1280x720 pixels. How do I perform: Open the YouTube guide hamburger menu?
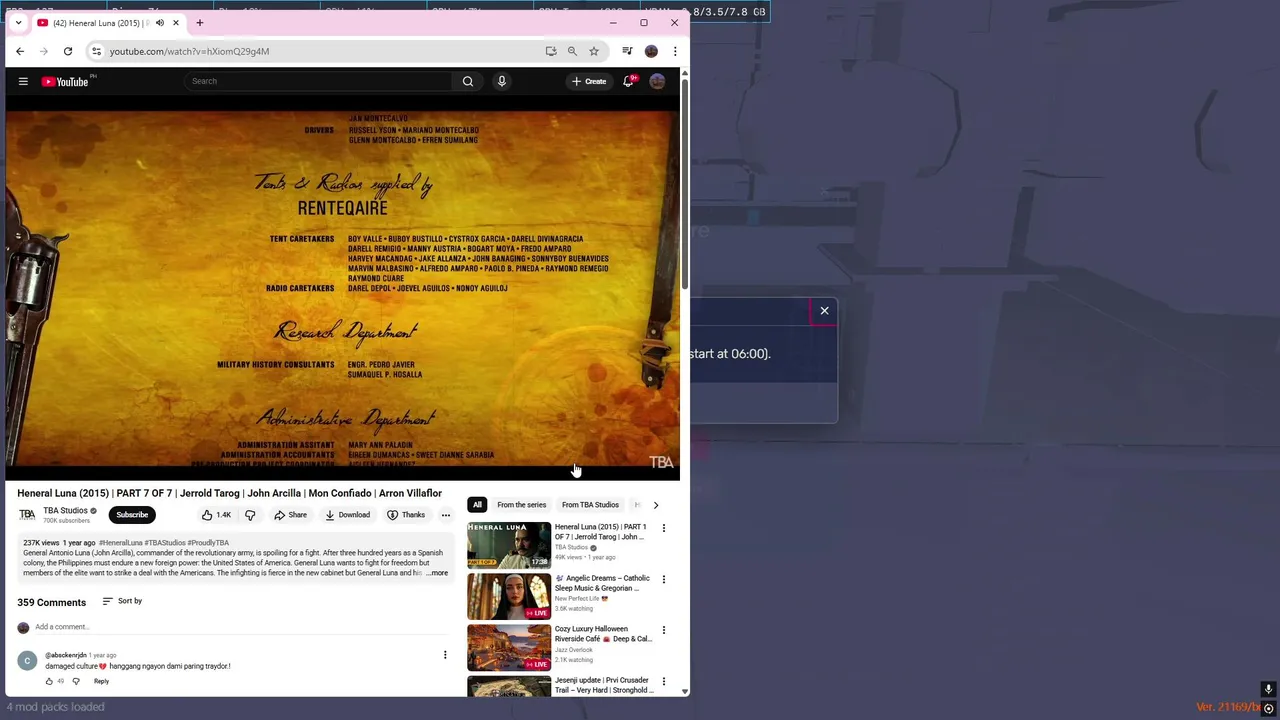pyautogui.click(x=23, y=81)
